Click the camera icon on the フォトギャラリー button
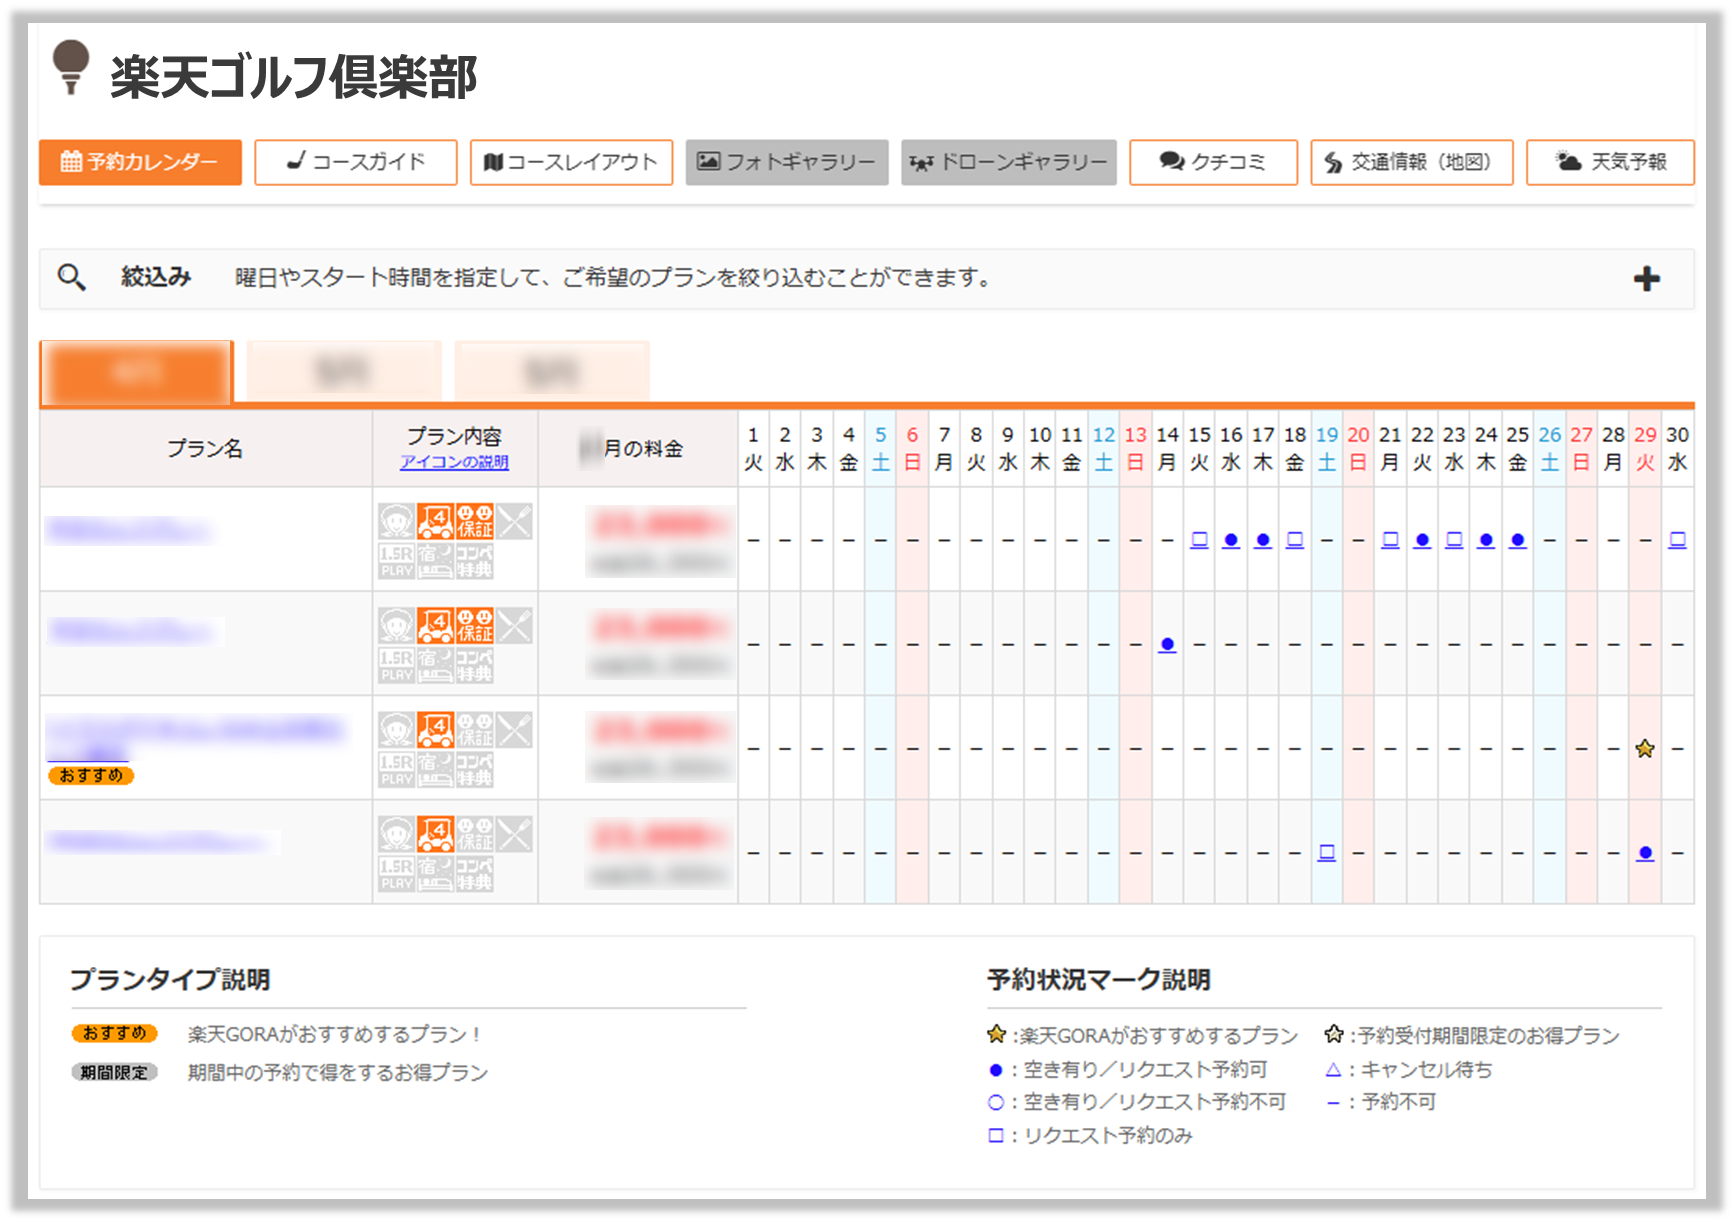 [711, 161]
